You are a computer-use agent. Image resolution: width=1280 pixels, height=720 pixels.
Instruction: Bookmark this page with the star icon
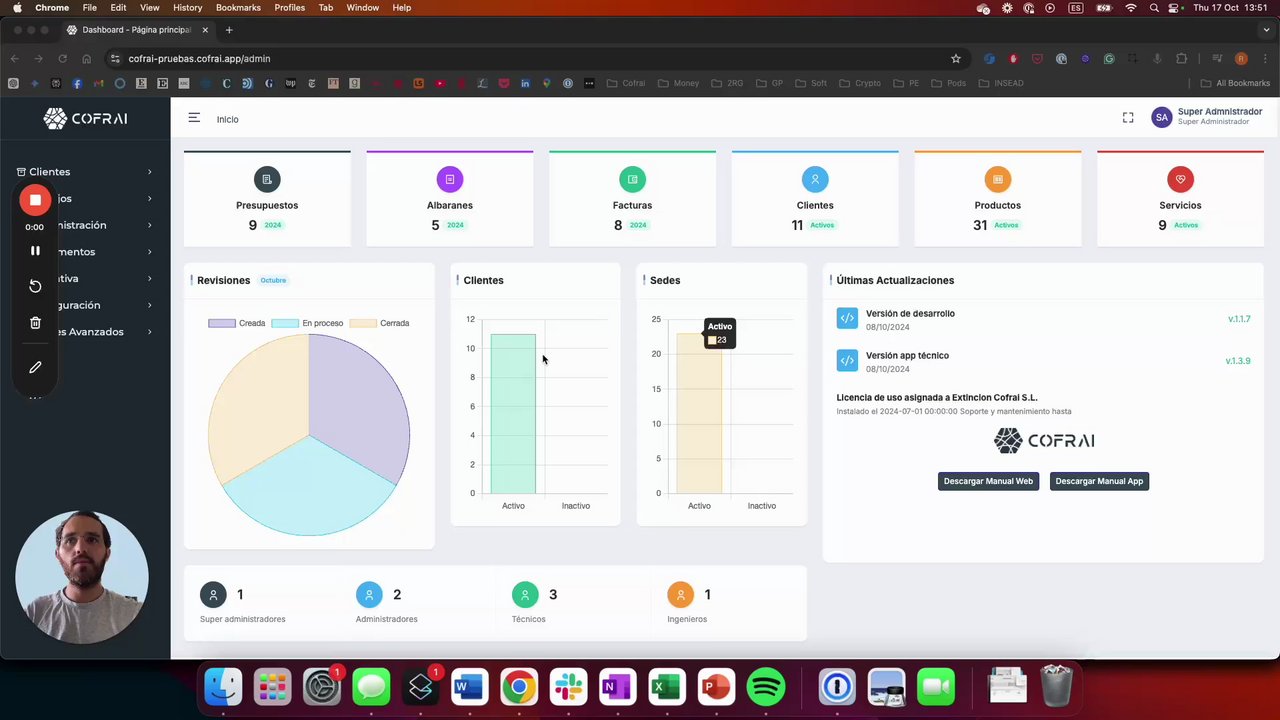tap(955, 58)
